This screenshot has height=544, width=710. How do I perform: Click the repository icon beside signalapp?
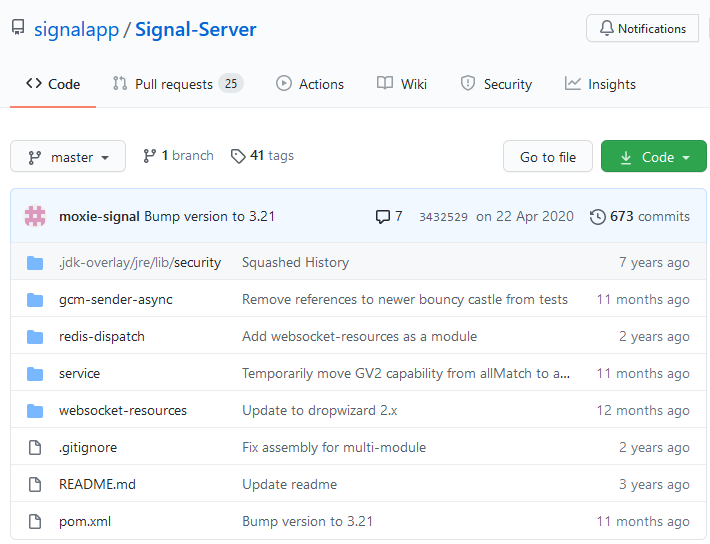point(18,27)
